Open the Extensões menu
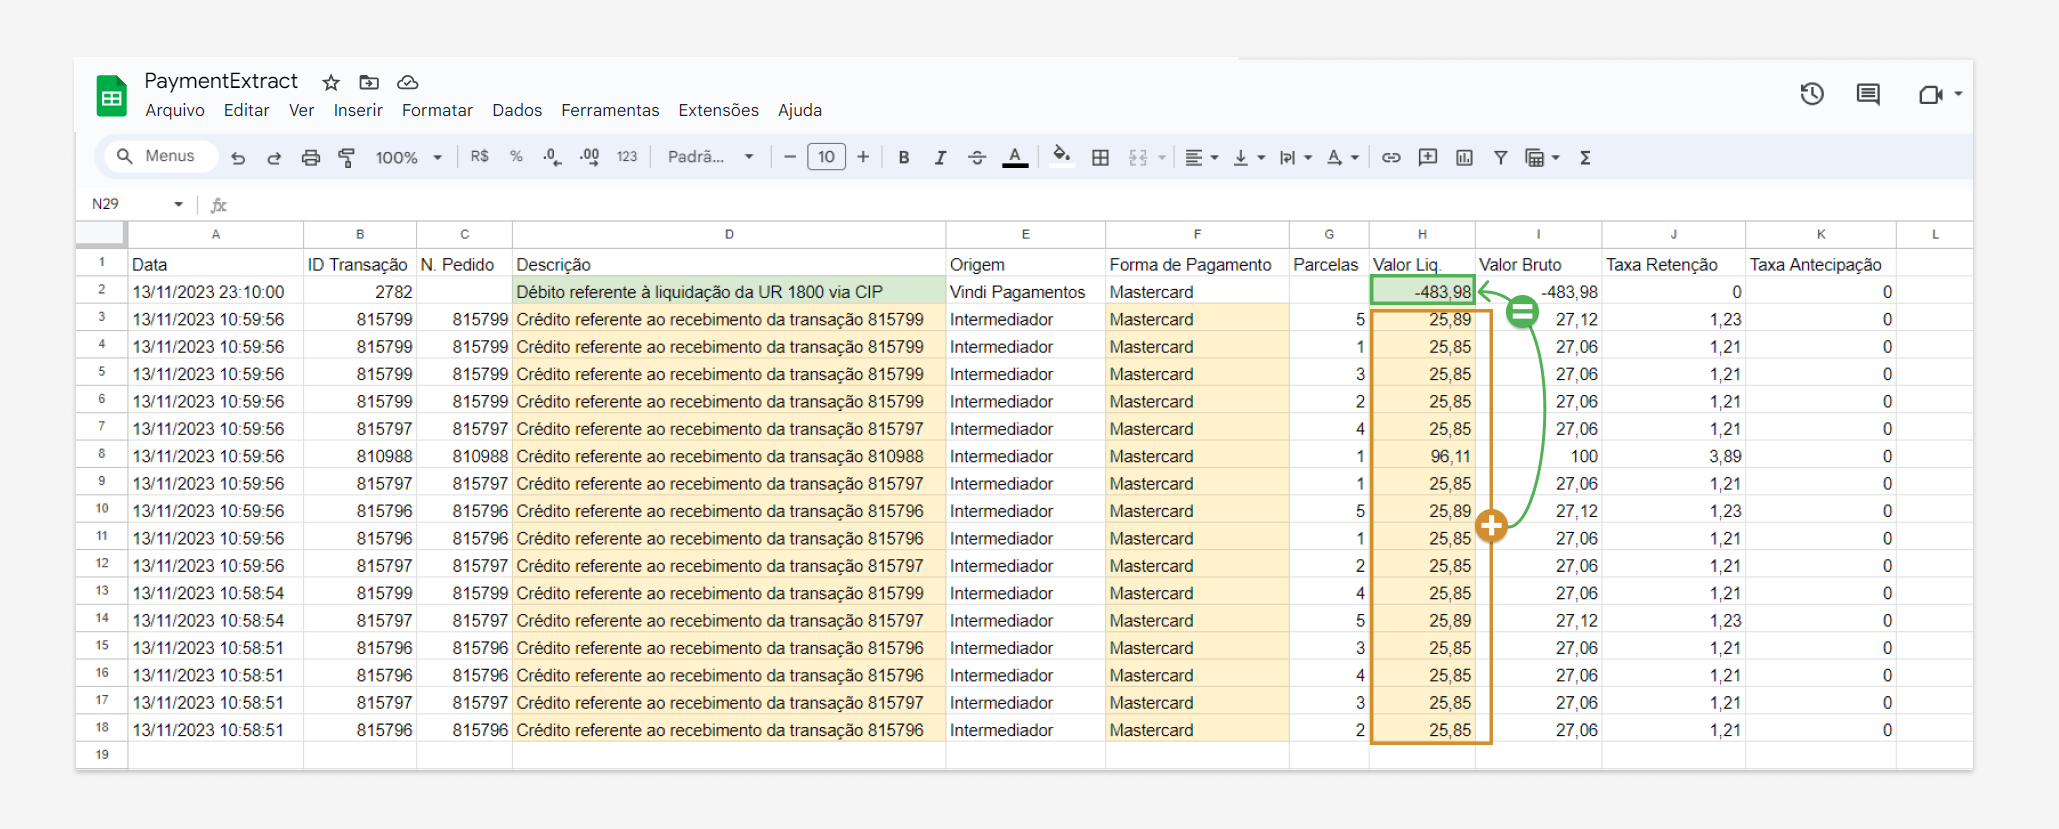 point(718,110)
